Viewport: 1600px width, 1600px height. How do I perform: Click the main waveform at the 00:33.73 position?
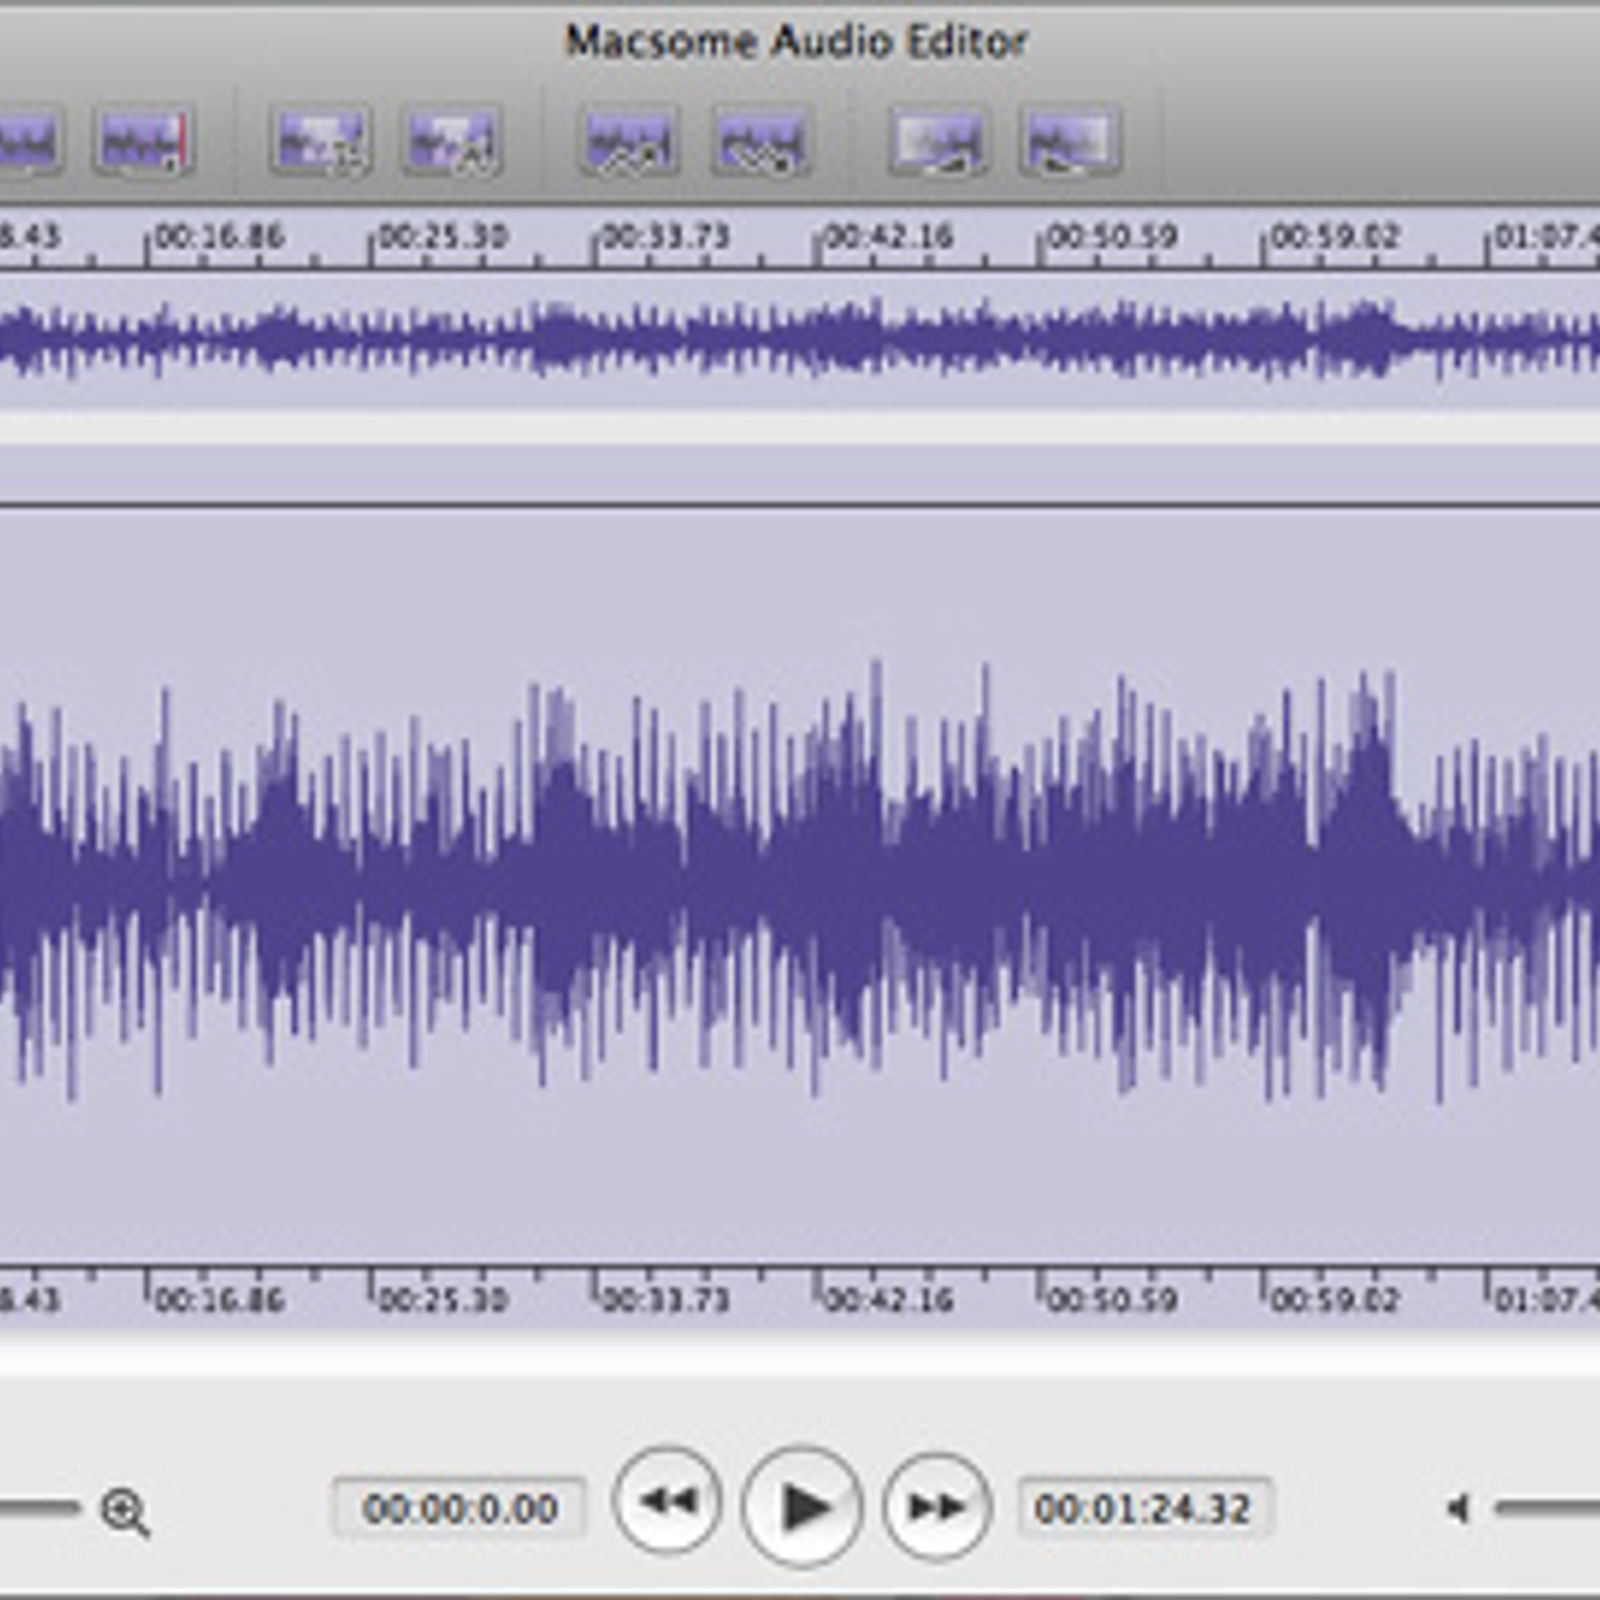coord(596,884)
